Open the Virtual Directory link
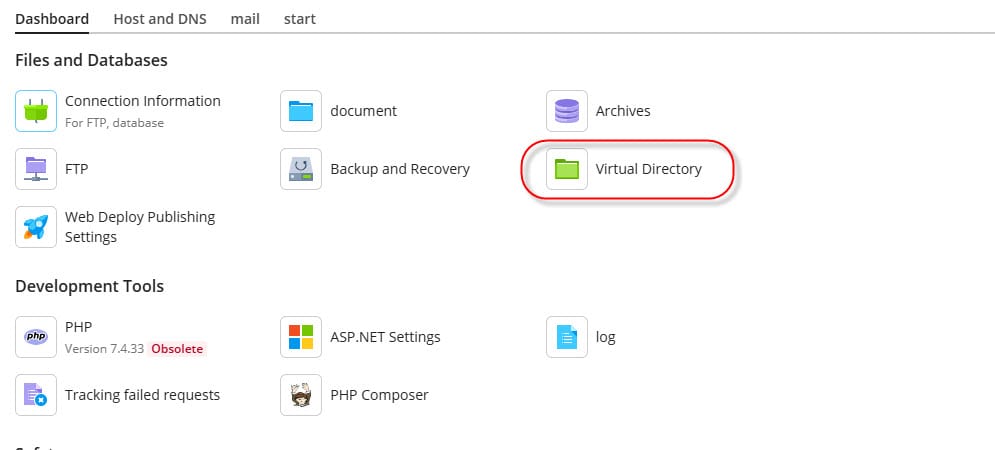Image resolution: width=995 pixels, height=450 pixels. (648, 169)
